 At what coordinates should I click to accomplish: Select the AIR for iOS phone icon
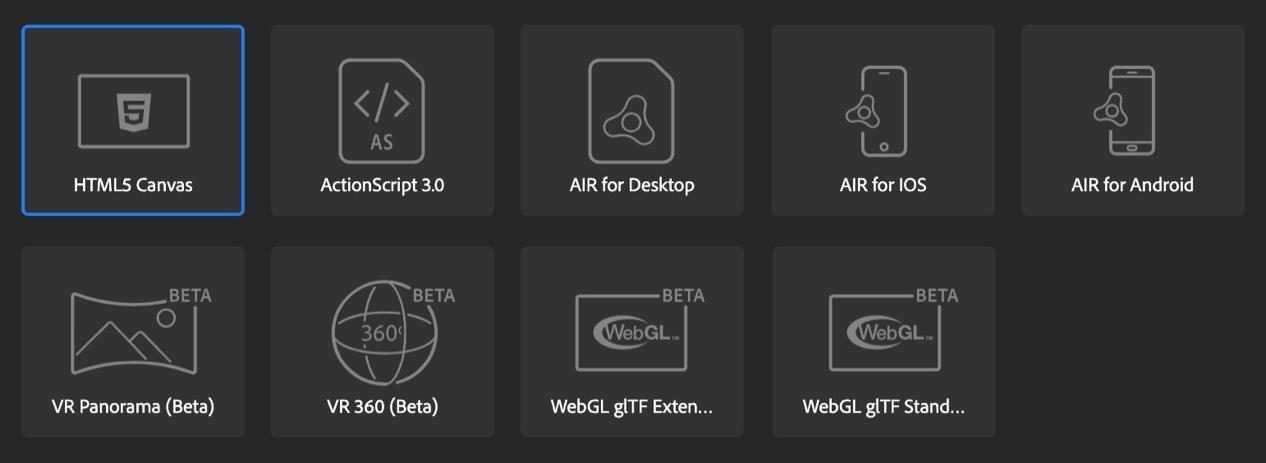coord(877,111)
